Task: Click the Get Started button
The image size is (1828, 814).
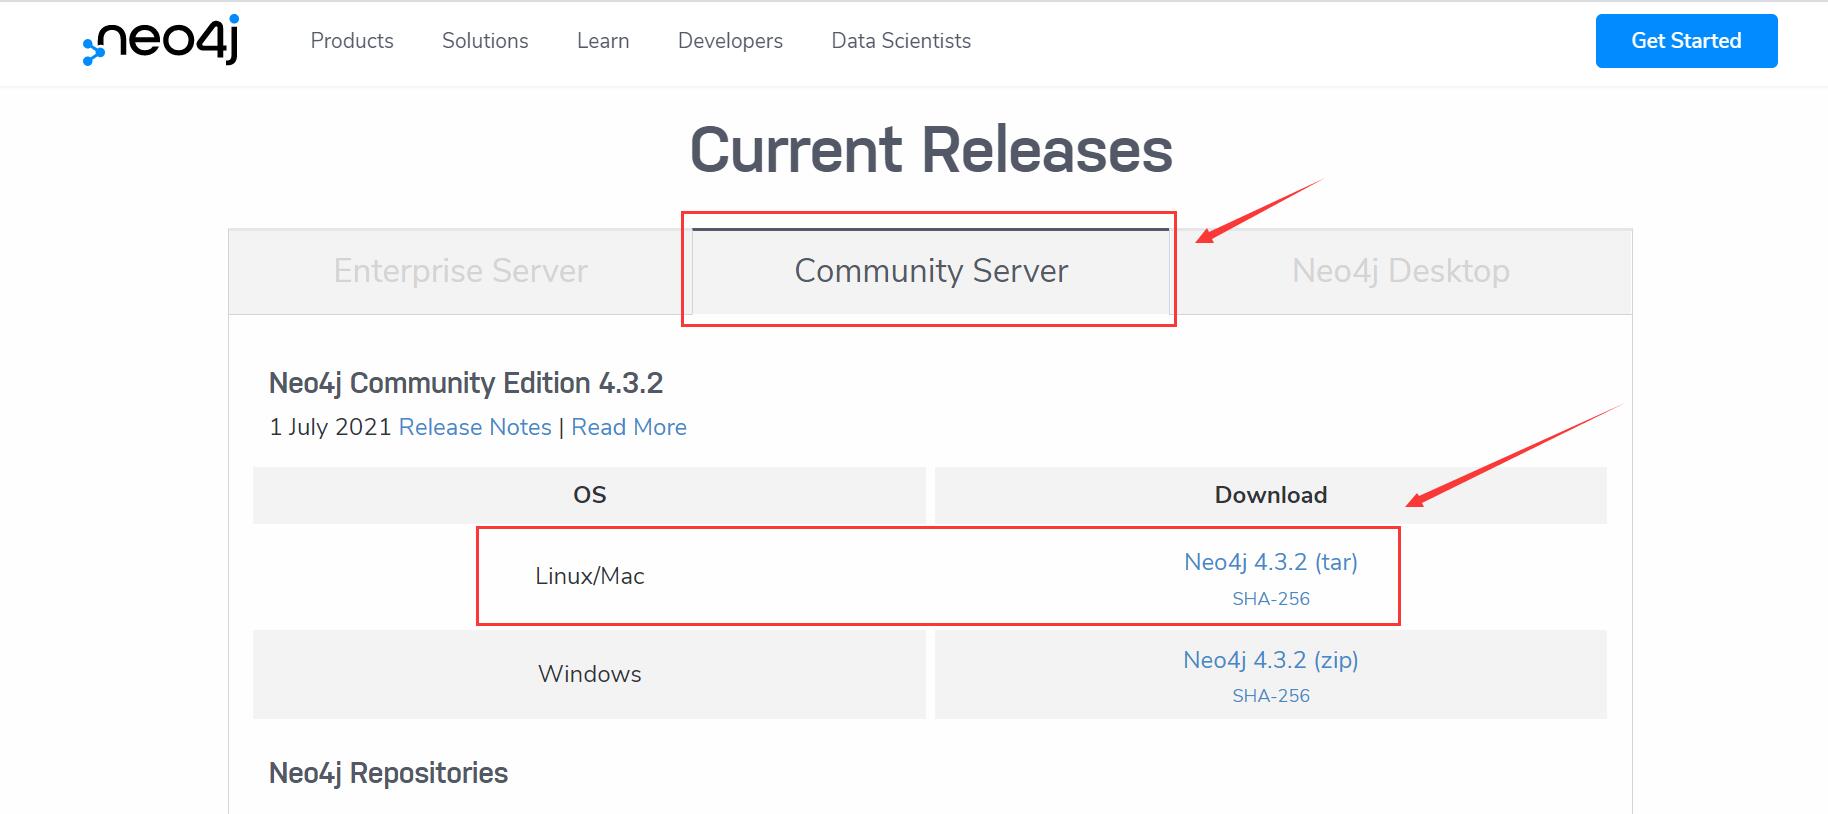Action: [x=1686, y=41]
